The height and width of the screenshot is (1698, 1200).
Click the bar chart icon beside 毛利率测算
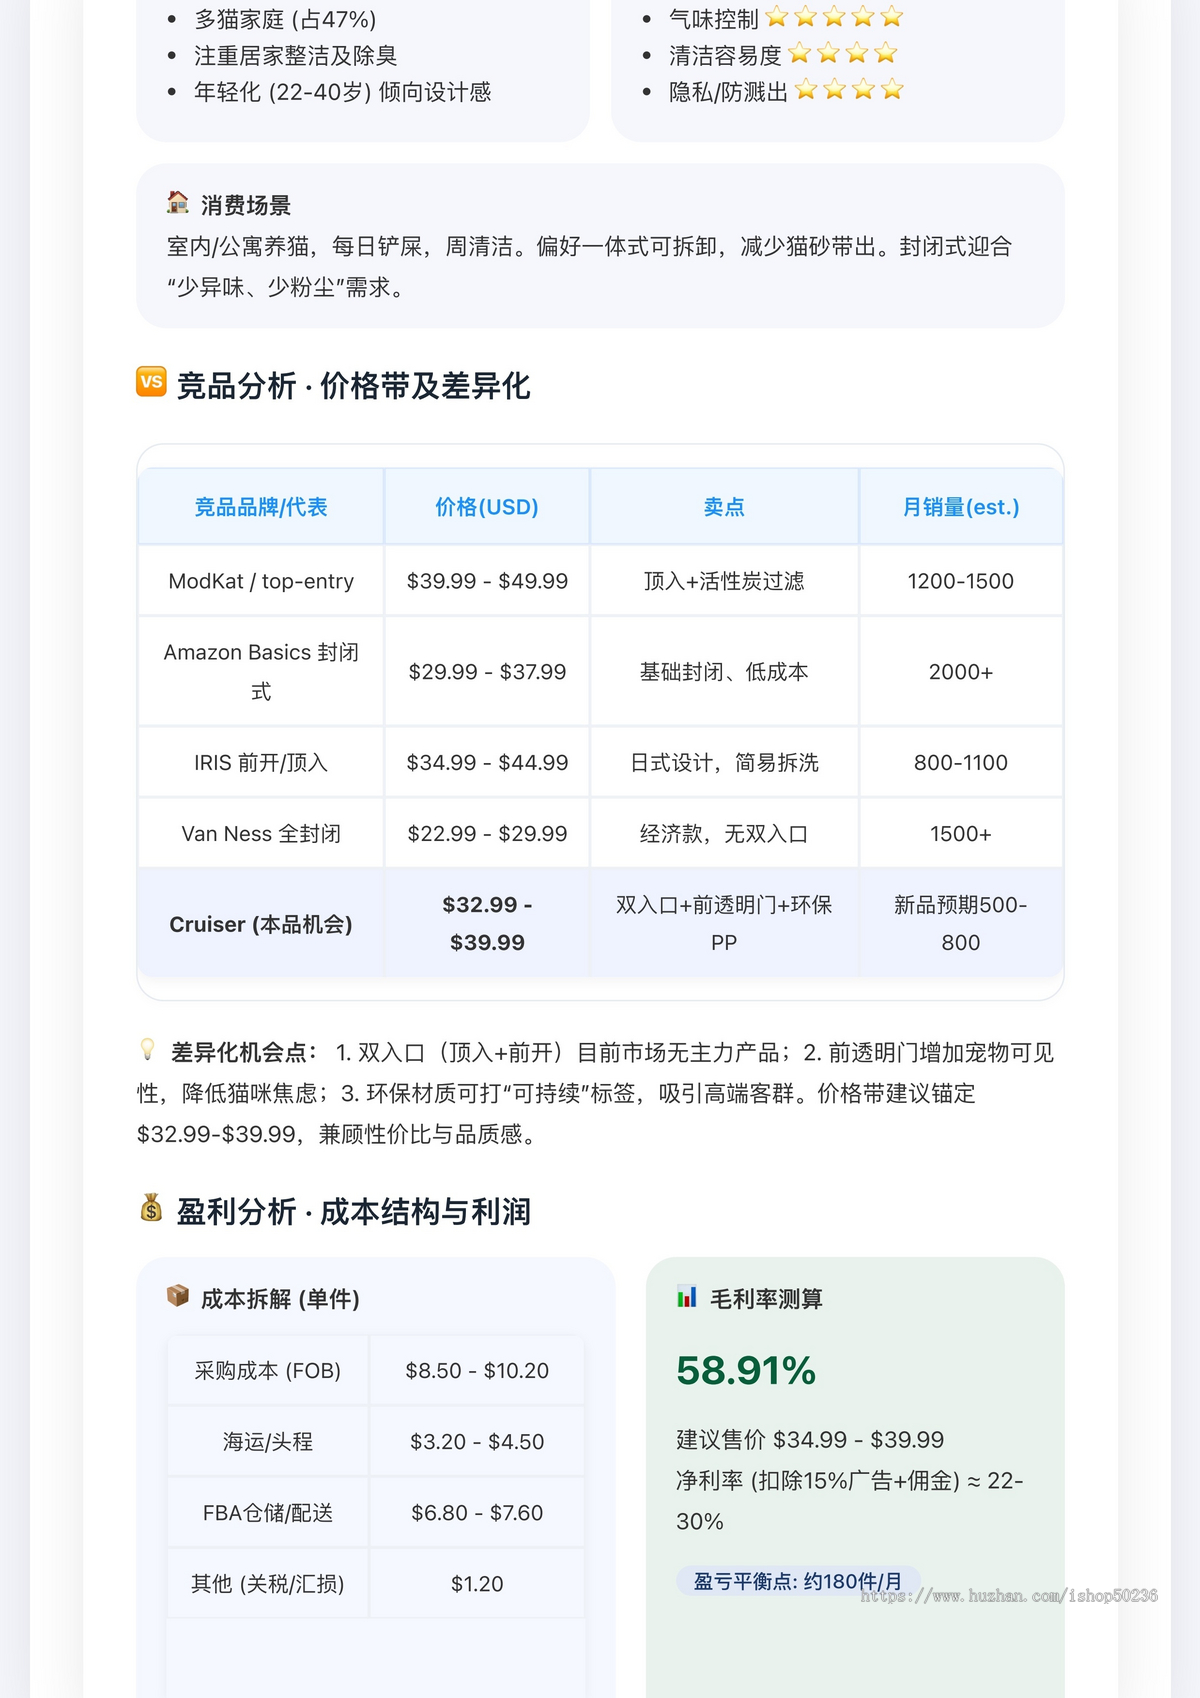(x=687, y=1296)
